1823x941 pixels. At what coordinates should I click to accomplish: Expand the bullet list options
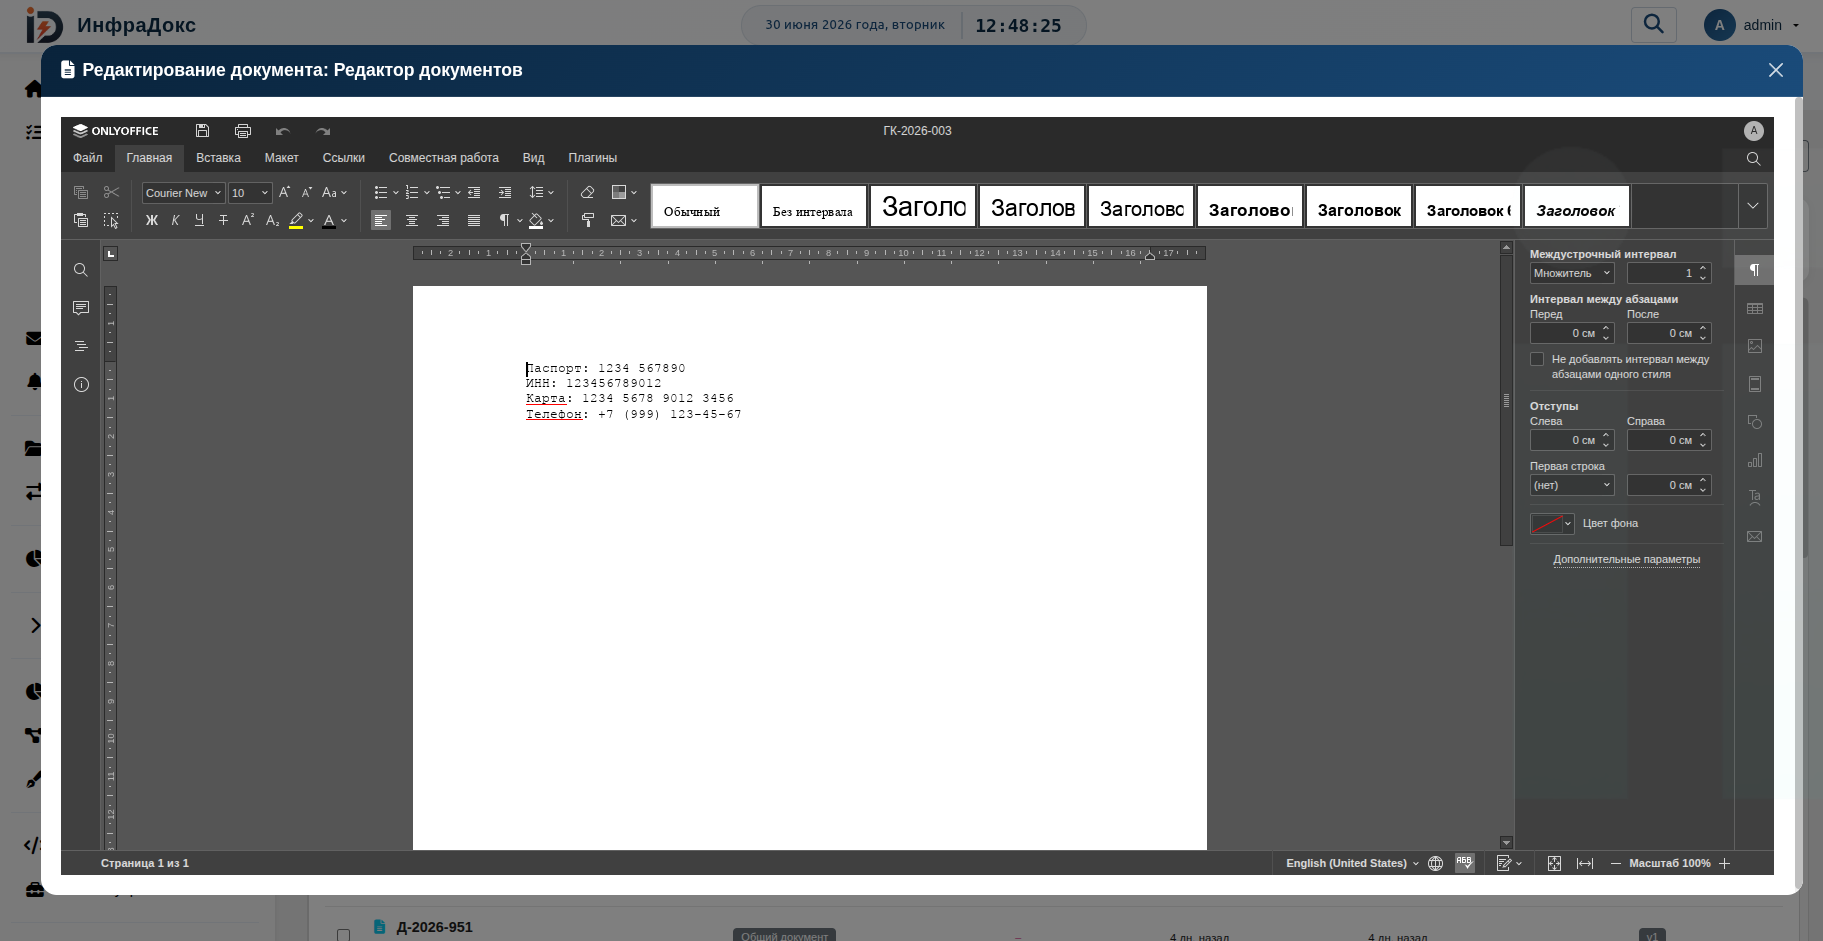(395, 192)
